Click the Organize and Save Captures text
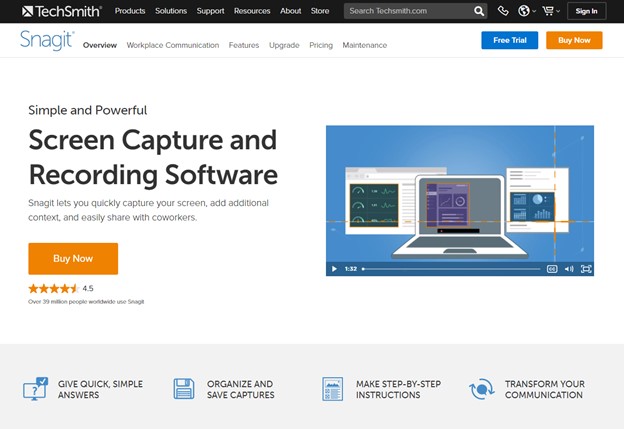This screenshot has height=429, width=624. click(240, 389)
